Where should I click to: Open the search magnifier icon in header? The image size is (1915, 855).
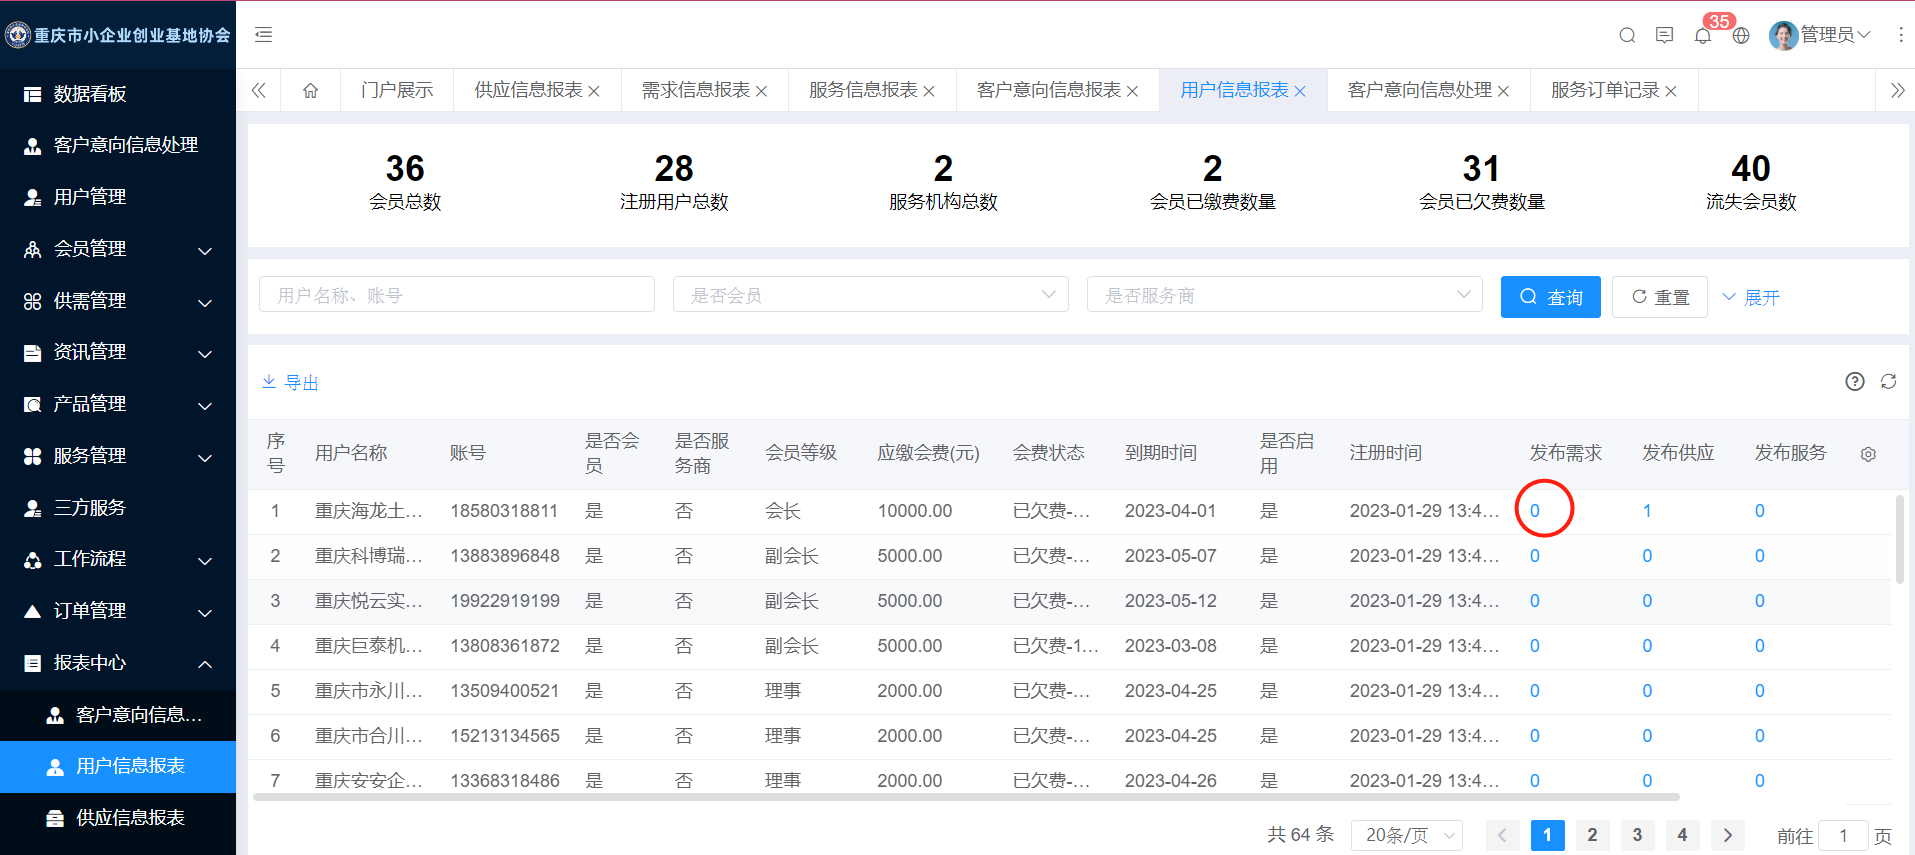pos(1627,35)
